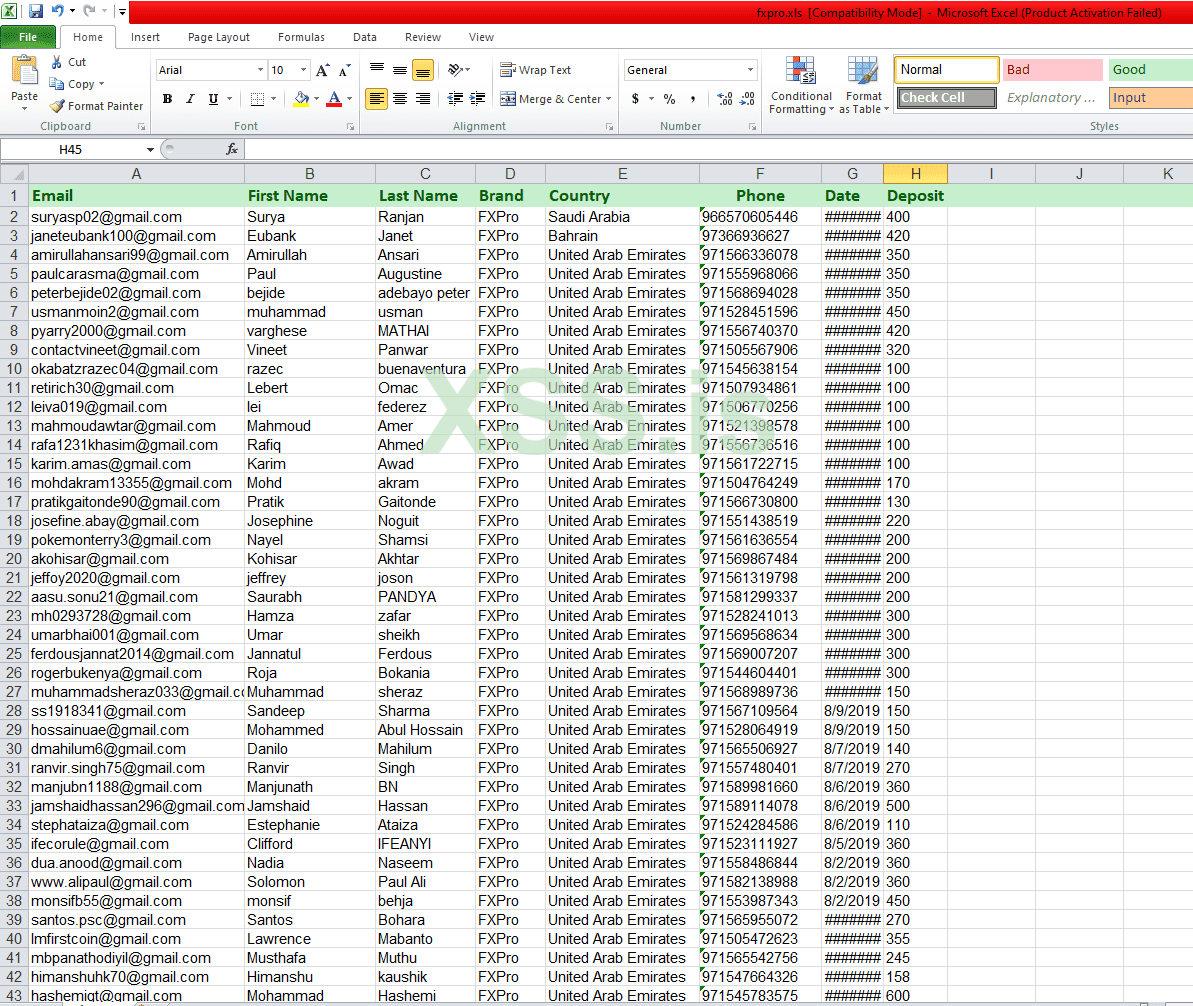Open the Formulas ribbon tab
This screenshot has width=1193, height=1006.
[301, 37]
